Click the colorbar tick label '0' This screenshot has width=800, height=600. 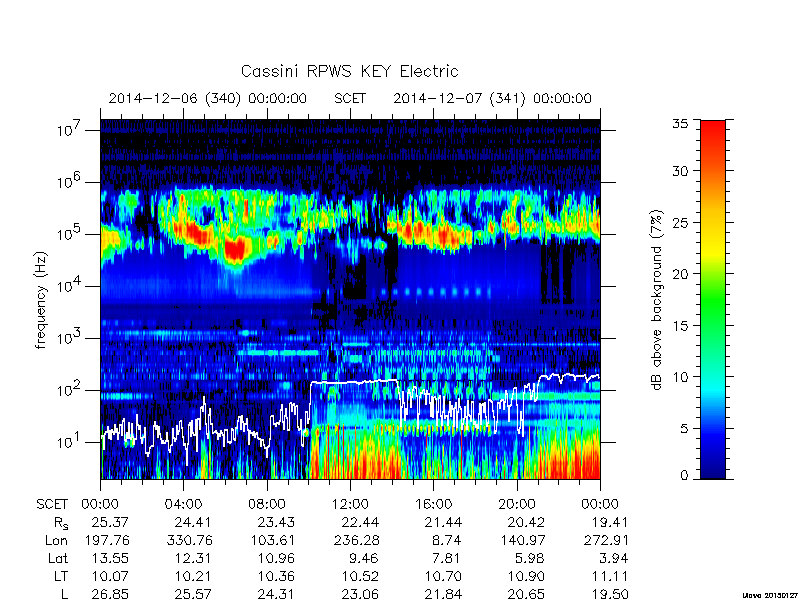coord(684,476)
